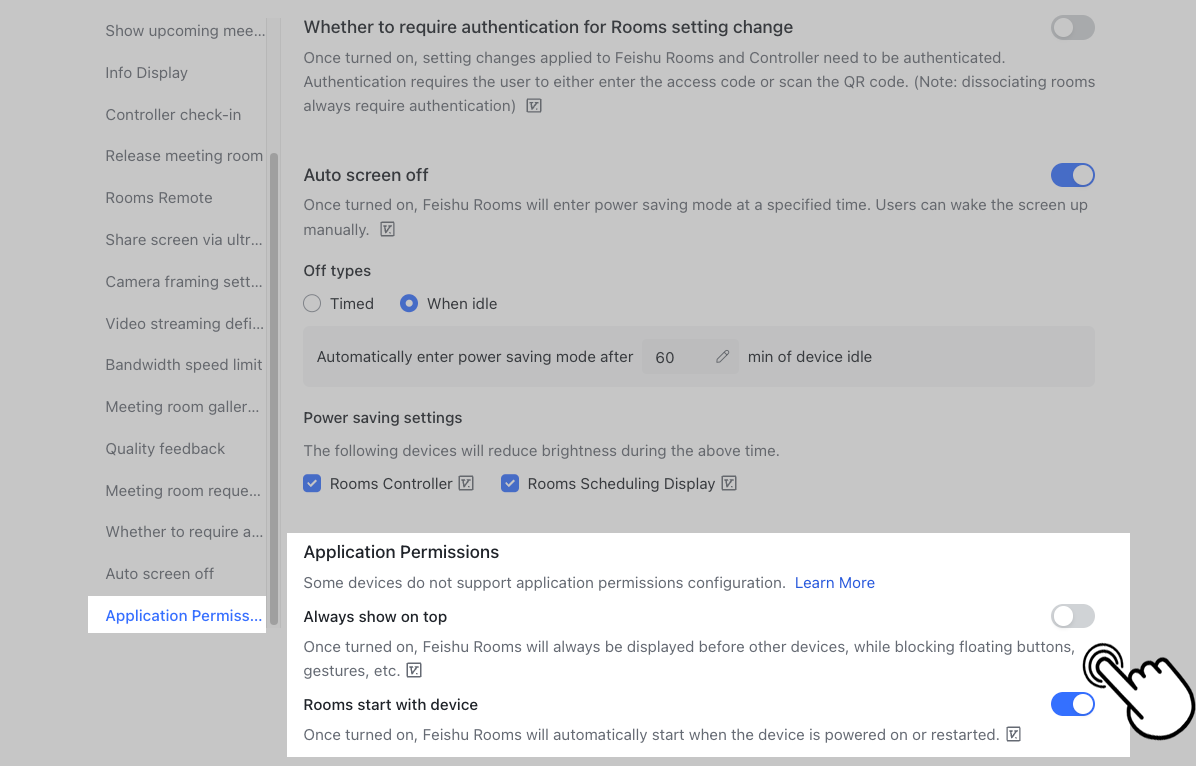Click the help icon after Rooms start description
The width and height of the screenshot is (1196, 766).
(1013, 734)
